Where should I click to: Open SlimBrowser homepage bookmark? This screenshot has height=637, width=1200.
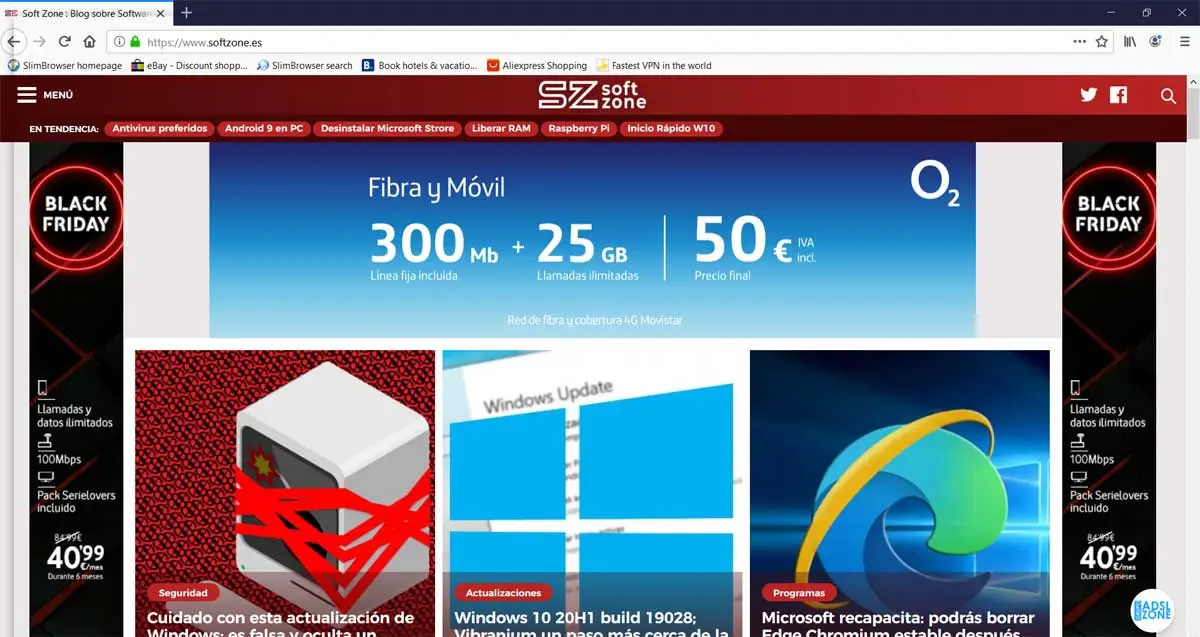pyautogui.click(x=65, y=65)
